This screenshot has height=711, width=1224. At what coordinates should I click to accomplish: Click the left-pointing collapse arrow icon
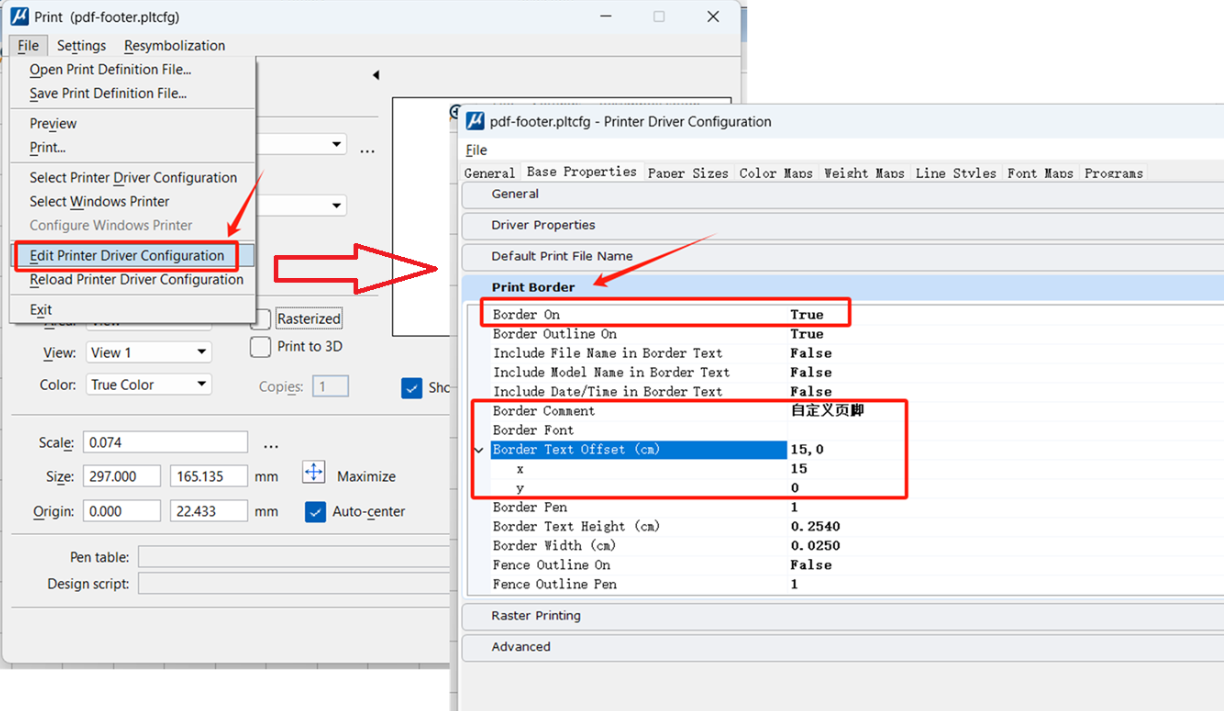tap(376, 75)
